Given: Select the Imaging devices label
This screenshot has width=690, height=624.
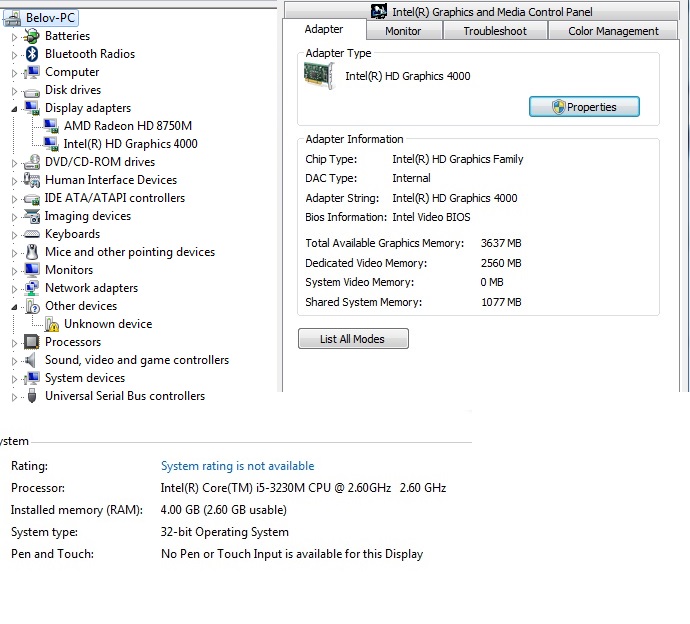Looking at the screenshot, I should pyautogui.click(x=88, y=216).
